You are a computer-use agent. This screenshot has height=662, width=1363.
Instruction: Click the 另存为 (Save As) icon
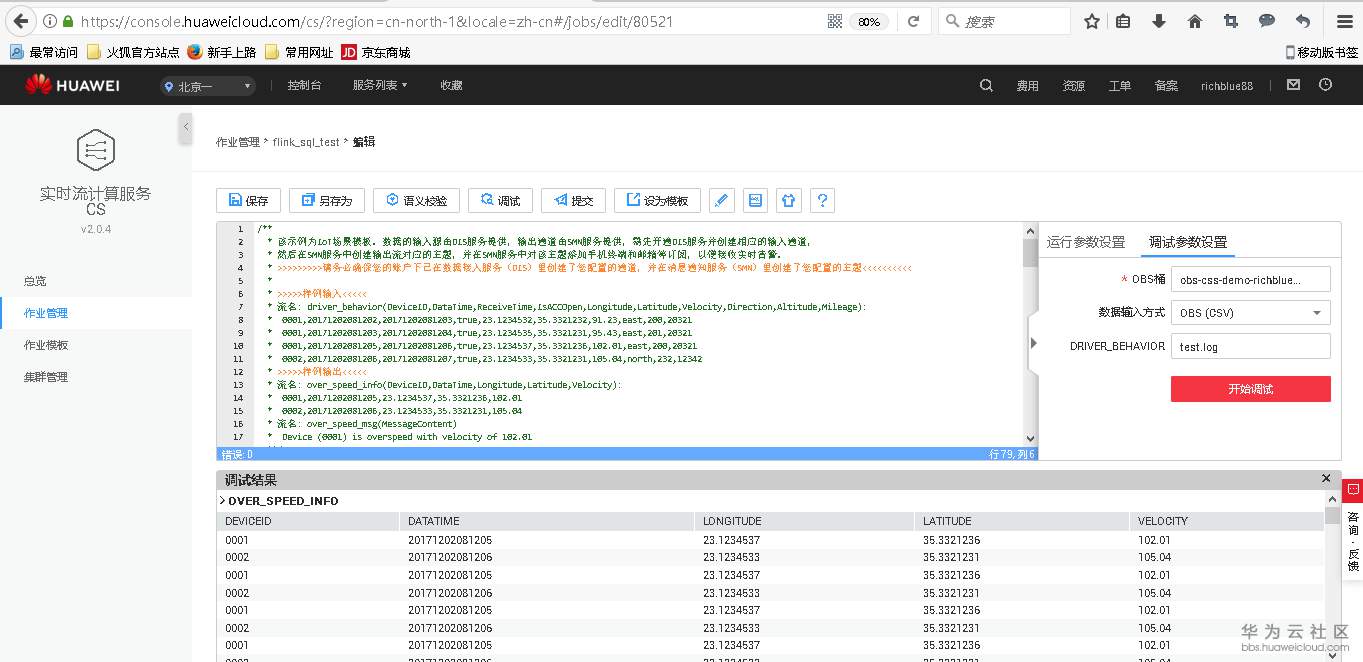click(327, 200)
